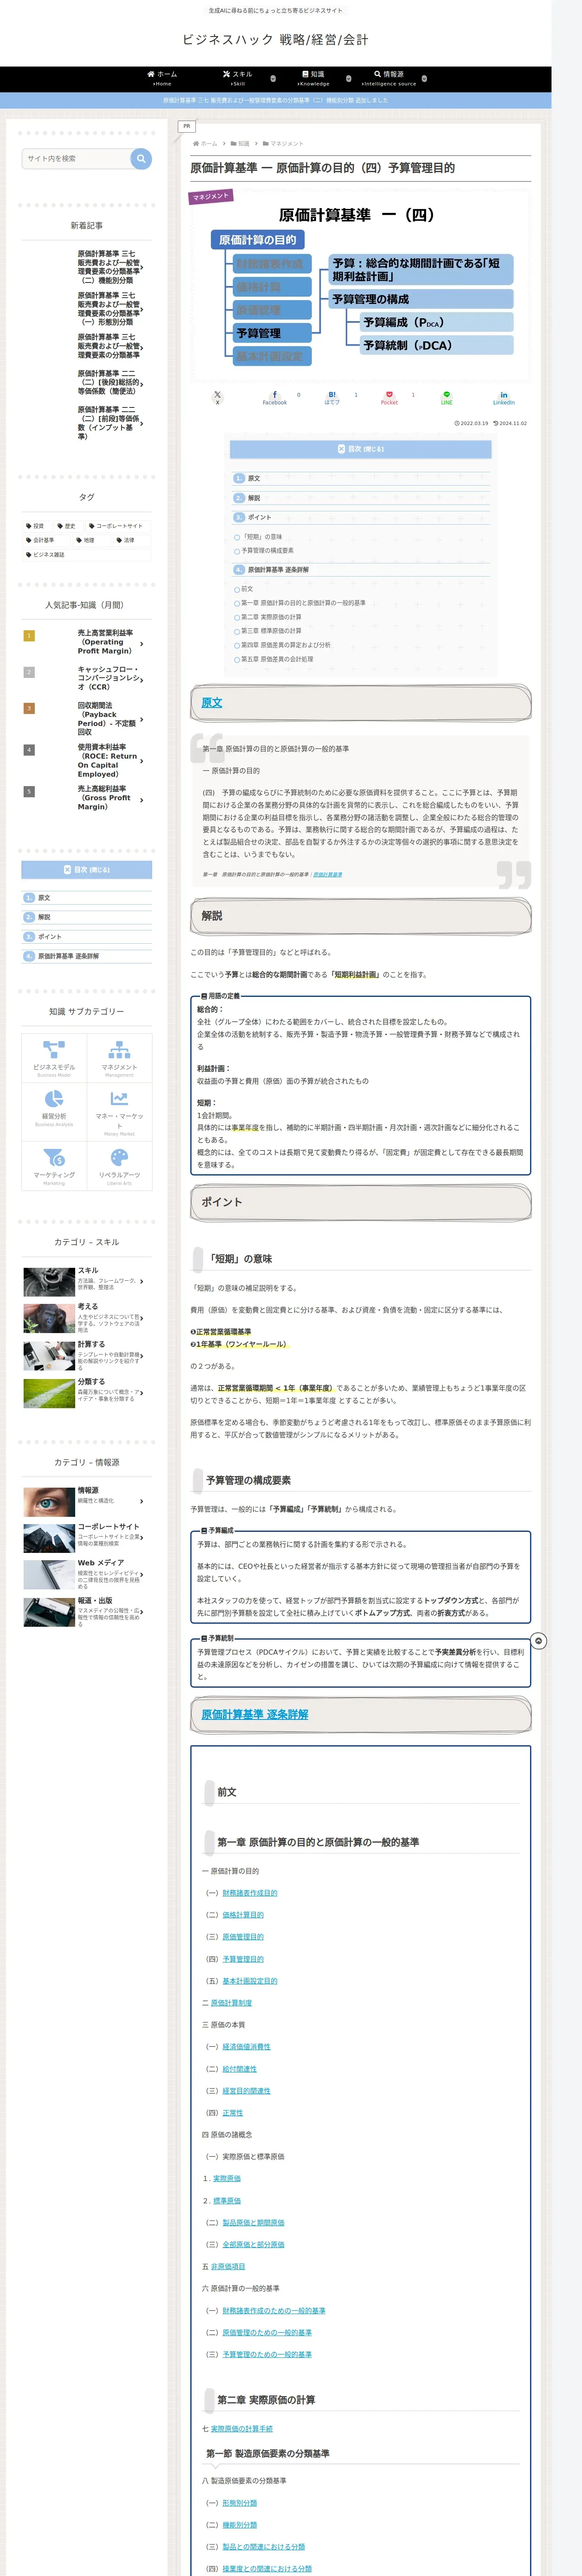Bookmark the article with Hatena (はてブ)

(x=332, y=398)
